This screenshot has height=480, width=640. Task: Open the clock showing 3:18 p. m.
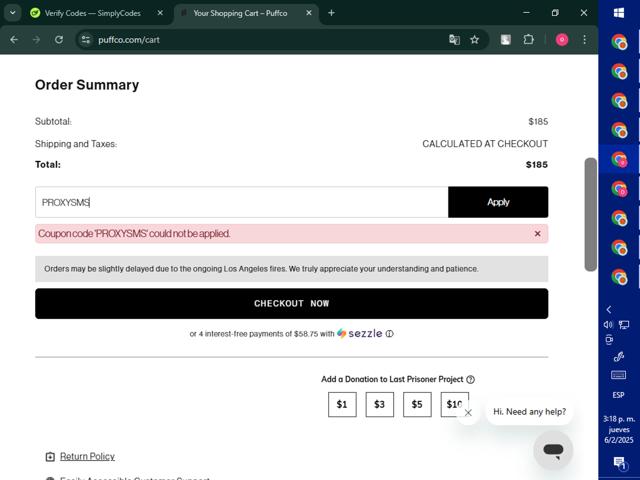[x=619, y=429]
